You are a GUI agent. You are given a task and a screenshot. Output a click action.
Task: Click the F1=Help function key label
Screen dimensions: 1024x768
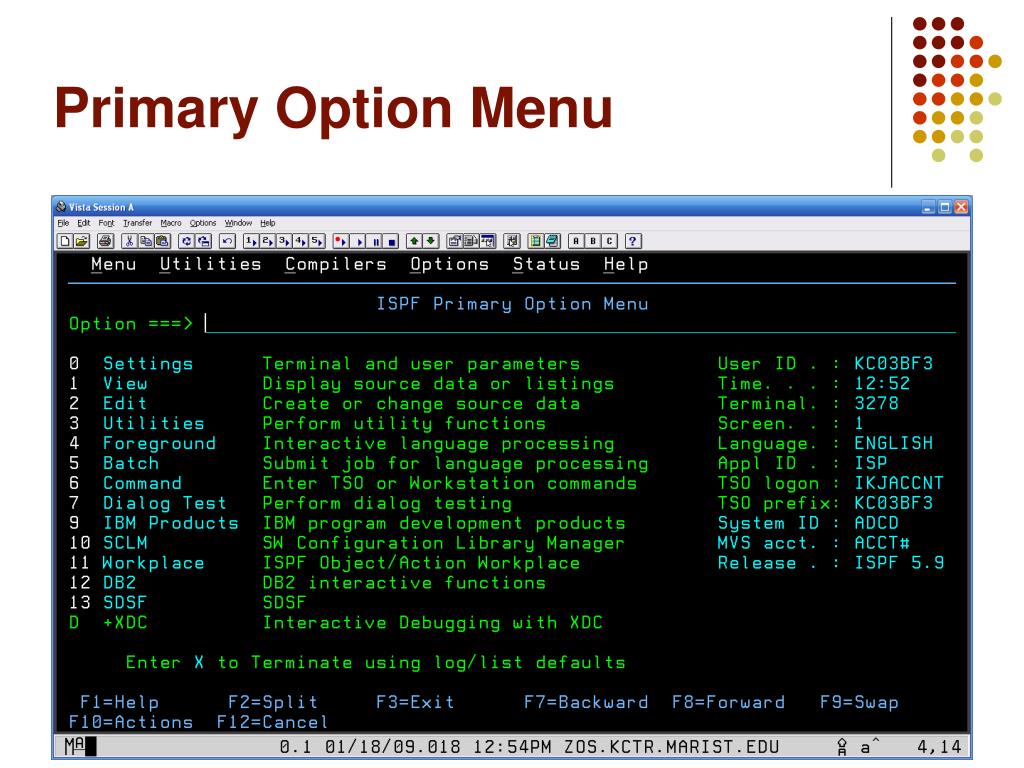(120, 703)
